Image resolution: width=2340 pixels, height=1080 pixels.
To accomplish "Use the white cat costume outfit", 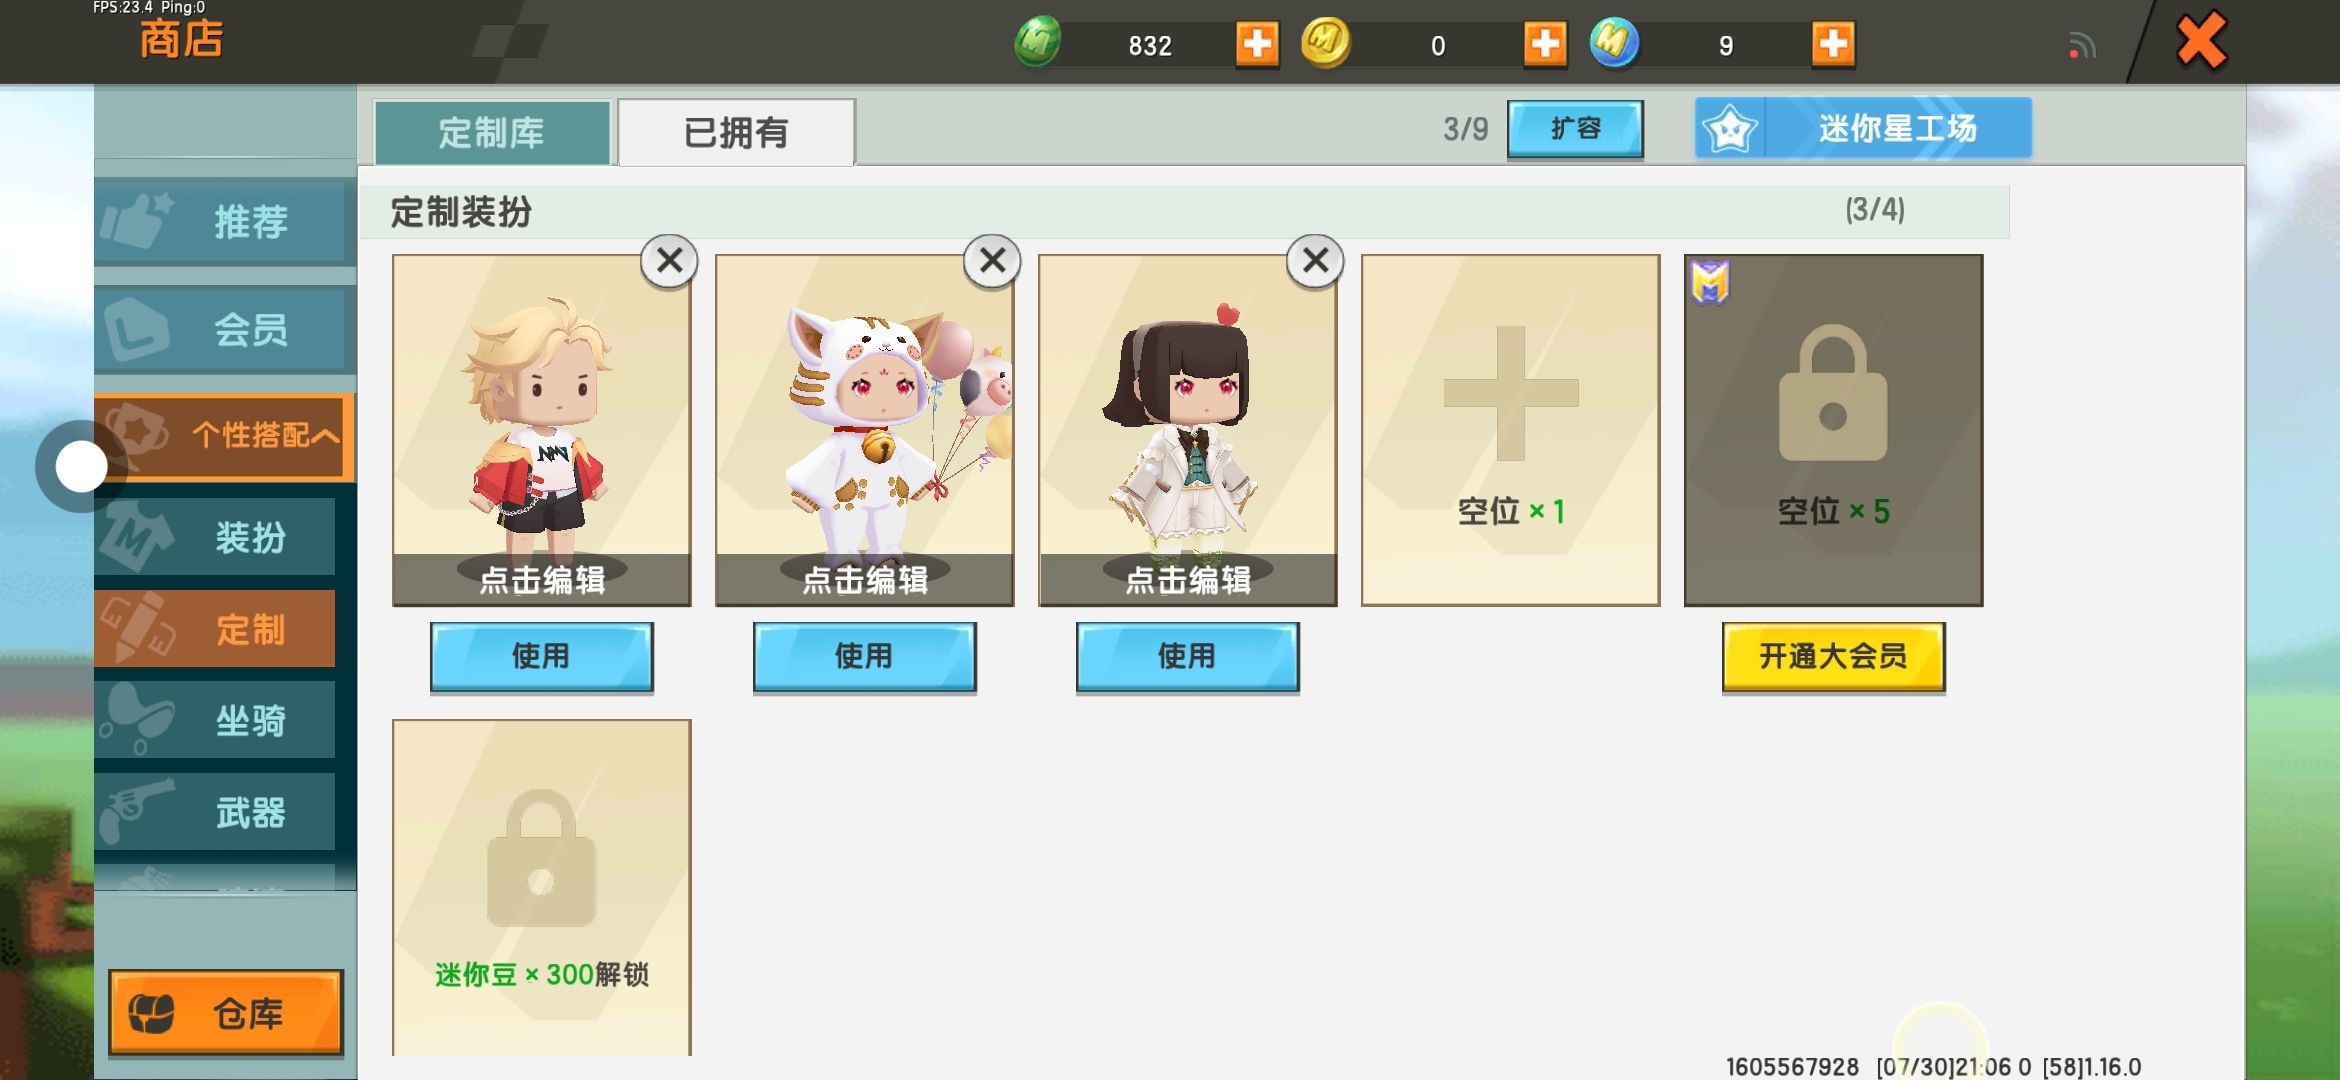I will point(864,657).
